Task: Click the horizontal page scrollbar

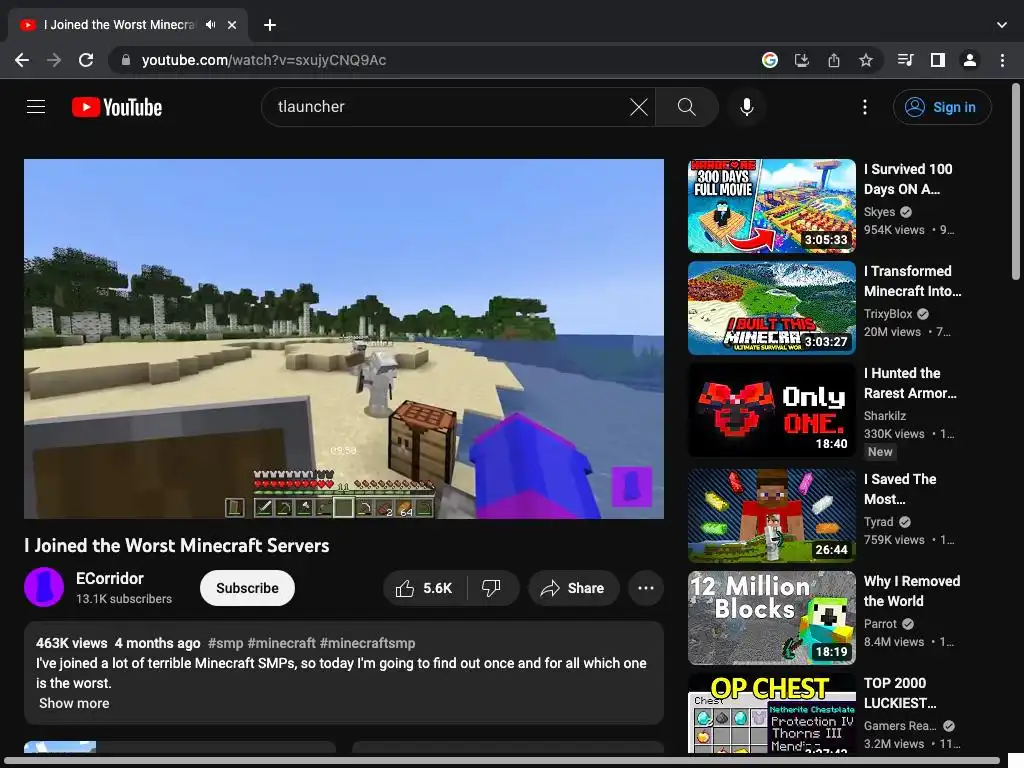Action: [503, 761]
